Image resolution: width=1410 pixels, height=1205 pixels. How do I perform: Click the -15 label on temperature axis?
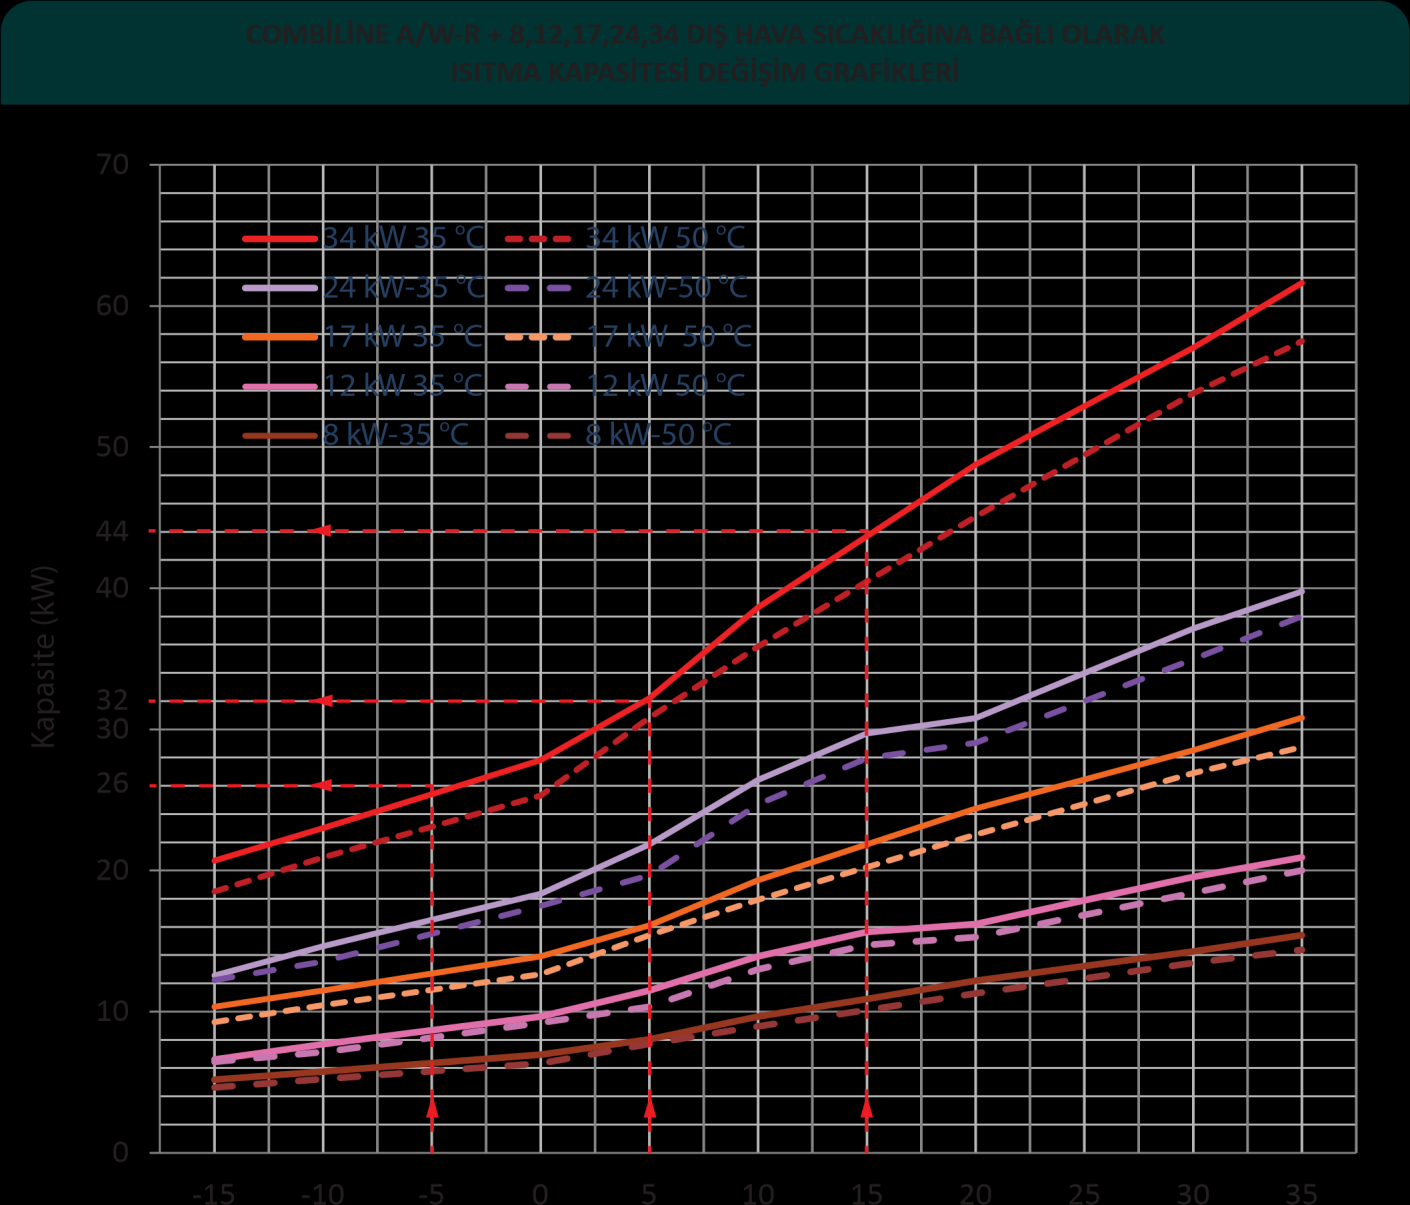point(213,1193)
